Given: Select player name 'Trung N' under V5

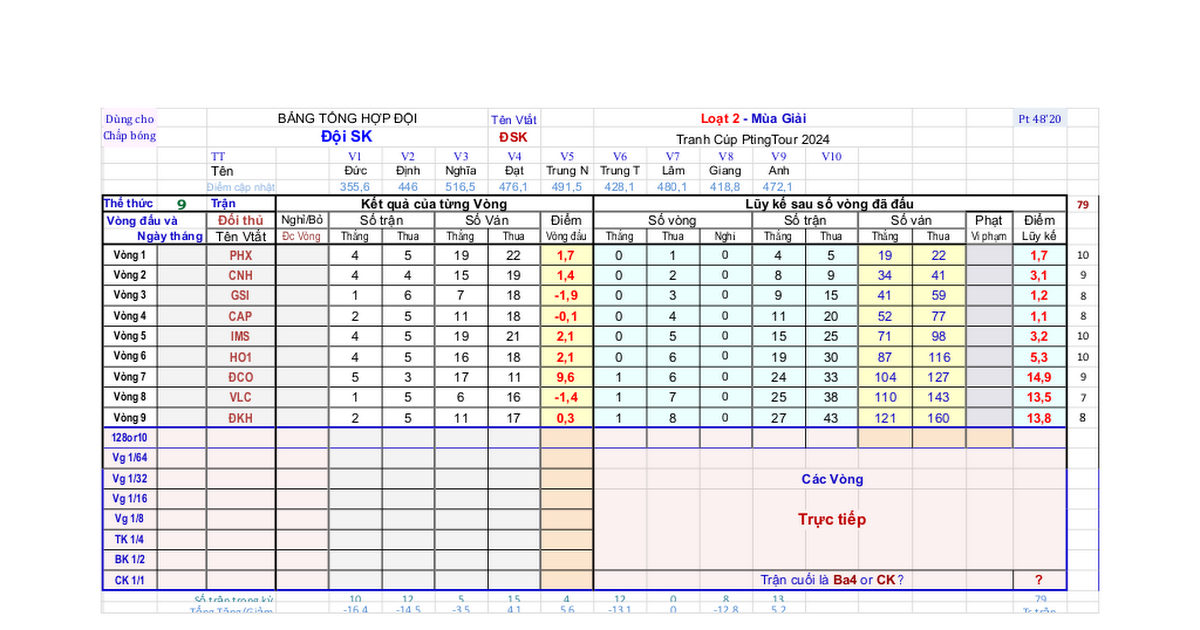Looking at the screenshot, I should 567,171.
